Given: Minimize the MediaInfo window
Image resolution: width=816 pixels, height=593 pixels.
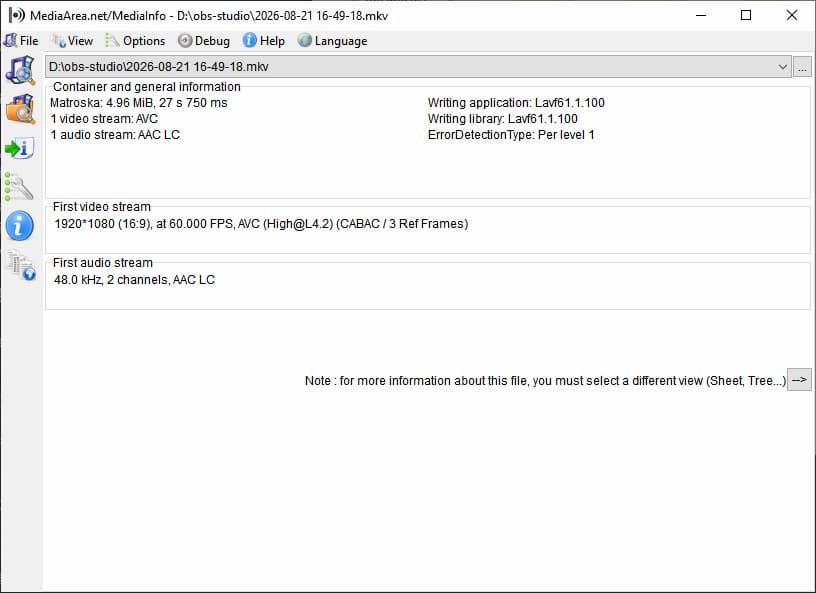Looking at the screenshot, I should 701,15.
